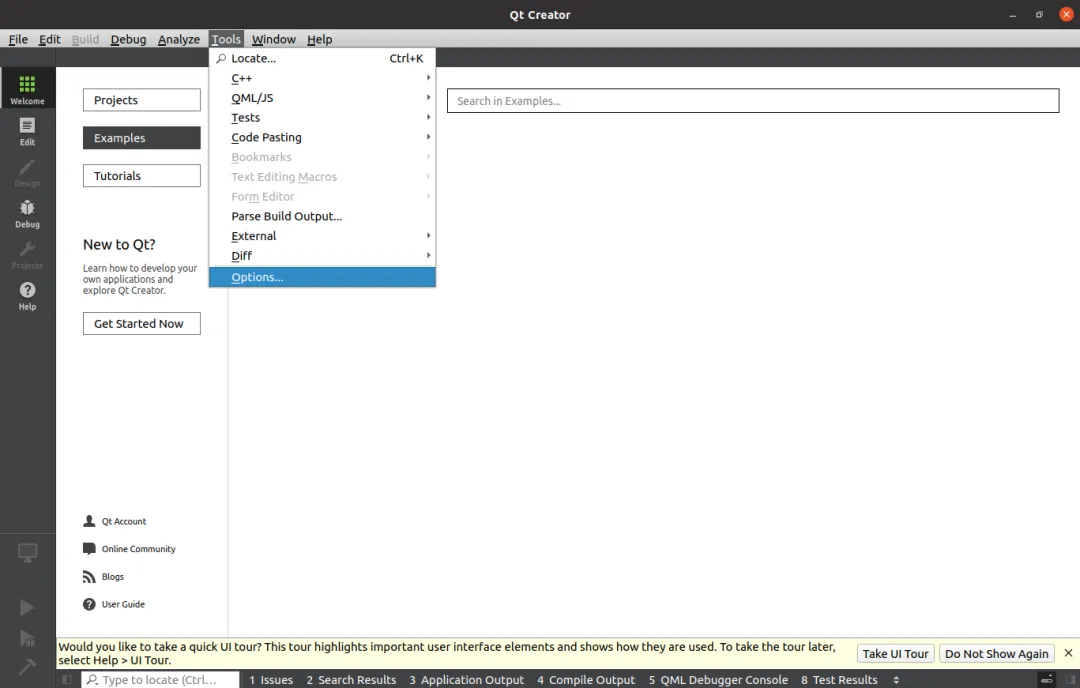Image resolution: width=1080 pixels, height=688 pixels.
Task: Expand Code Pasting submenu arrow
Action: point(428,137)
